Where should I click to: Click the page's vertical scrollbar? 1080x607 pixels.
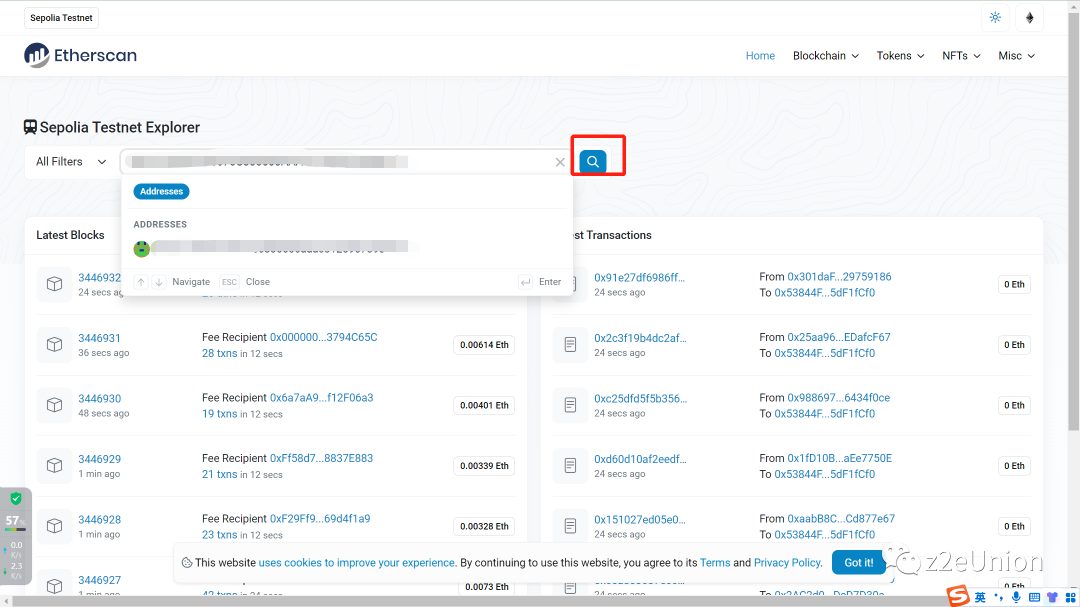[x=1074, y=220]
